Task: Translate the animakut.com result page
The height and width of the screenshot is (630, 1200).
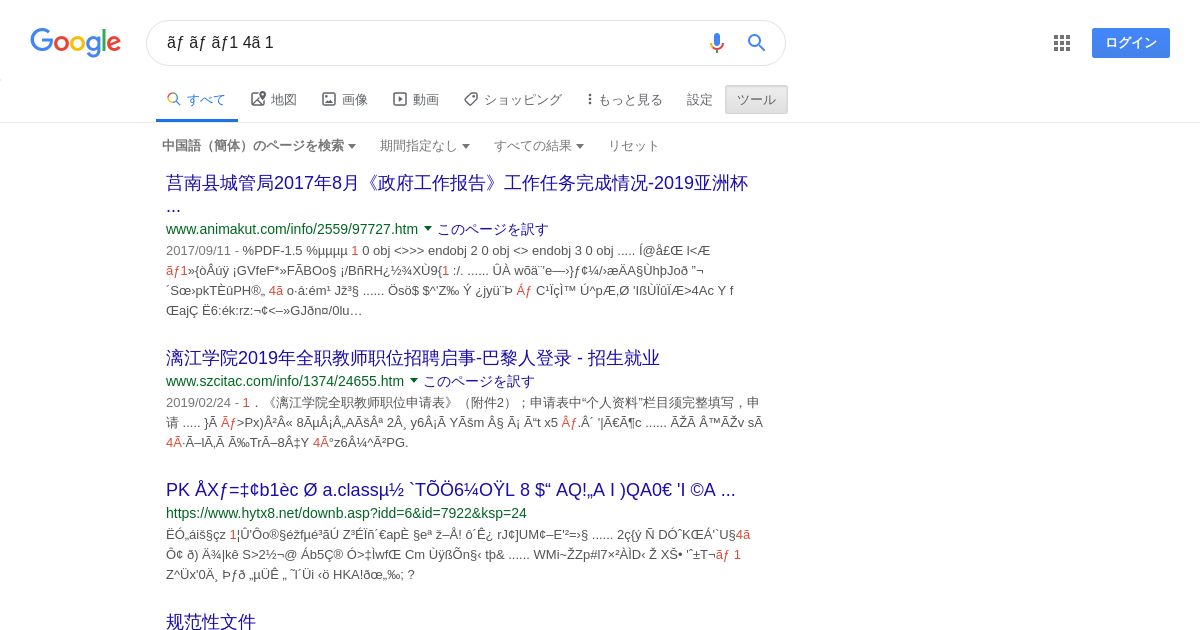Action: click(493, 229)
